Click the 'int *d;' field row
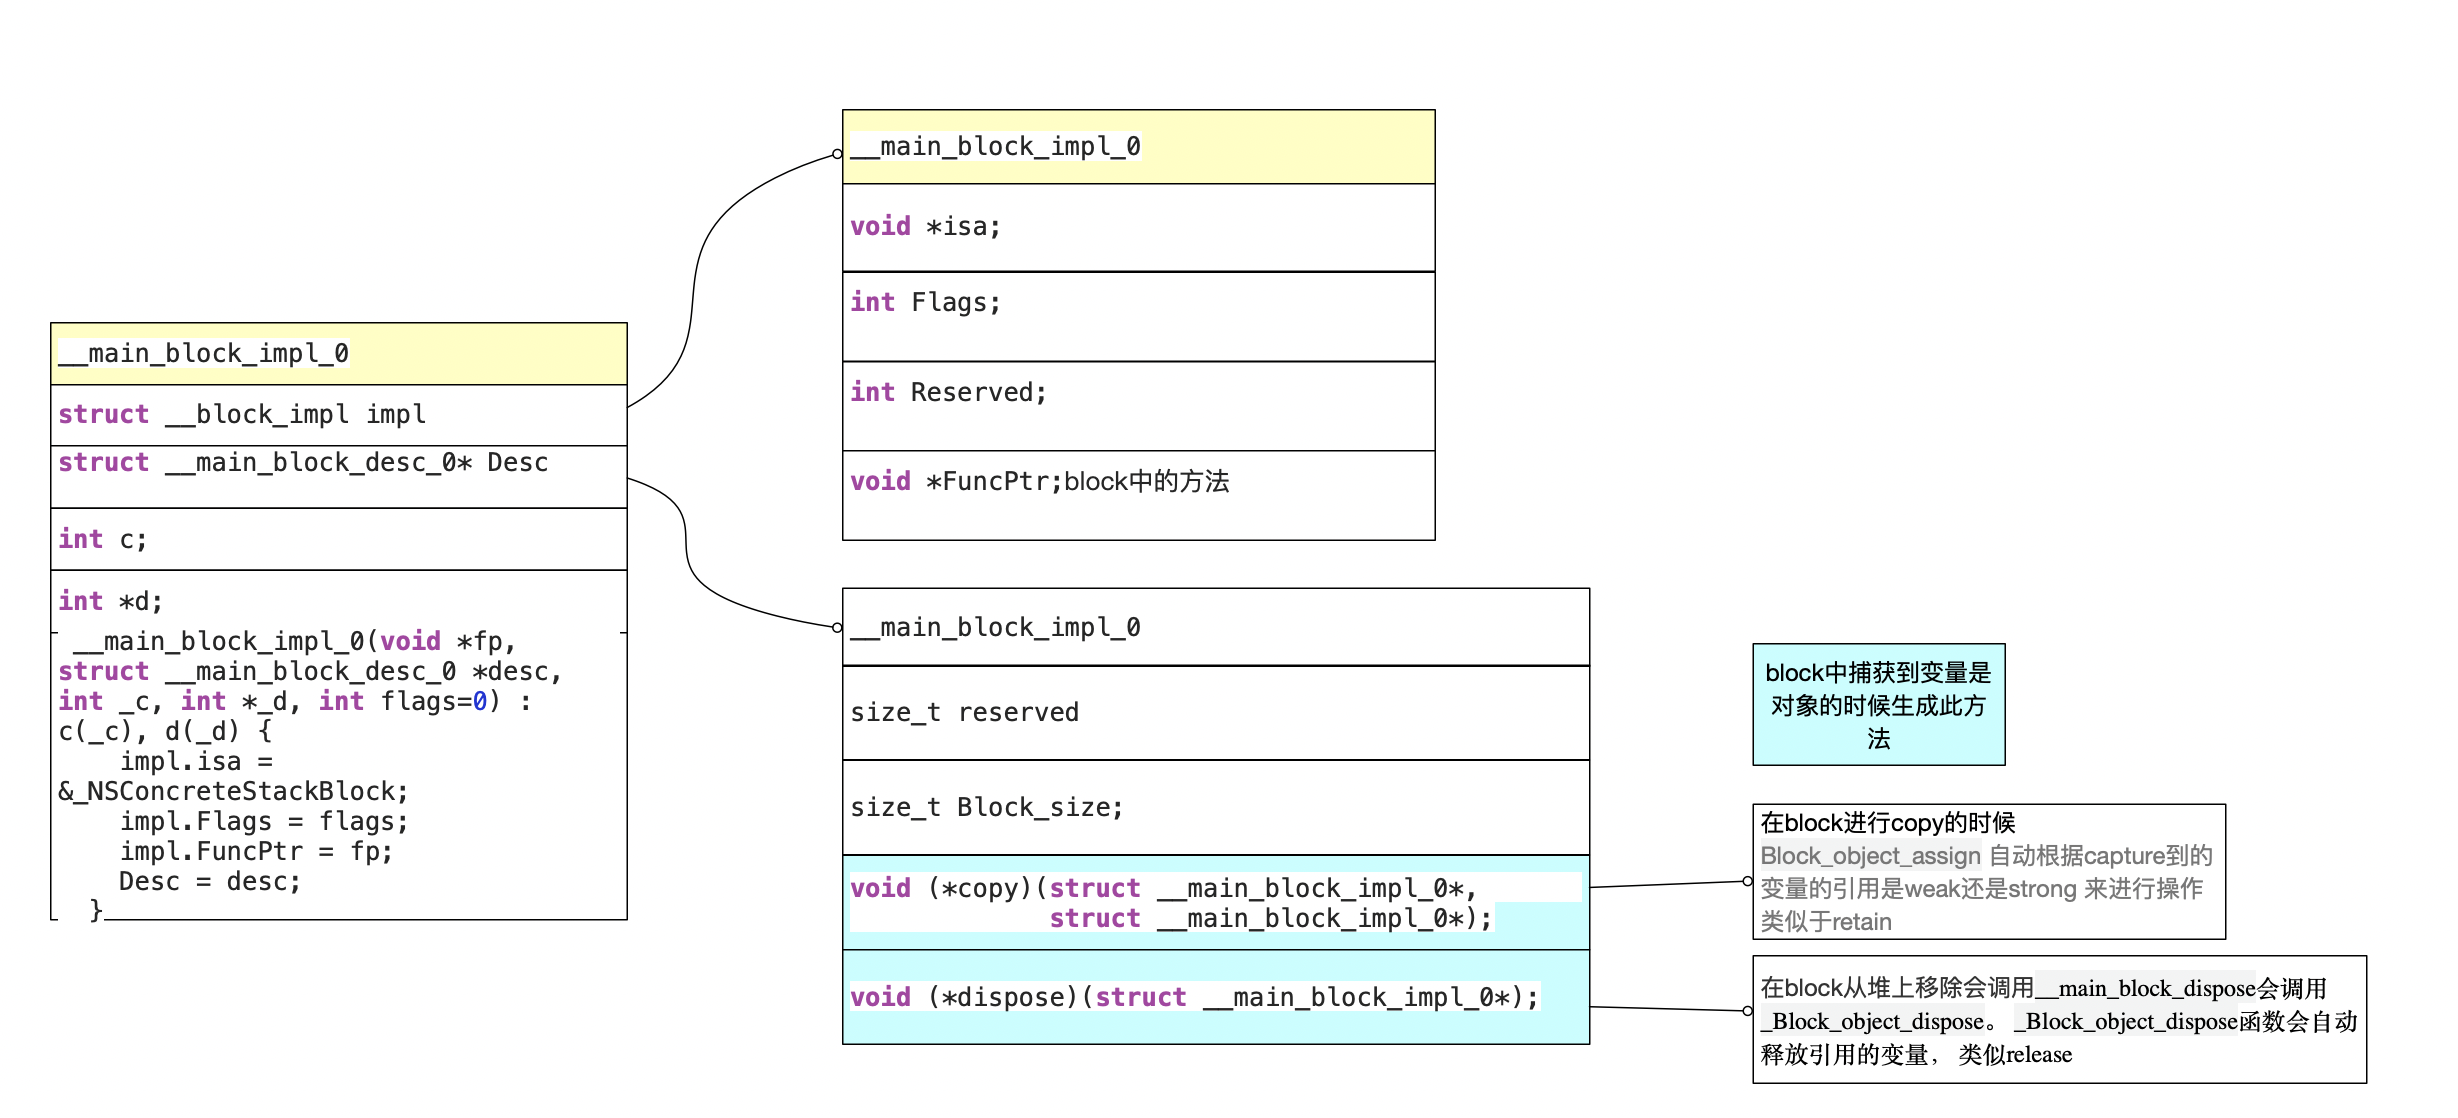2458x1118 pixels. 338,601
